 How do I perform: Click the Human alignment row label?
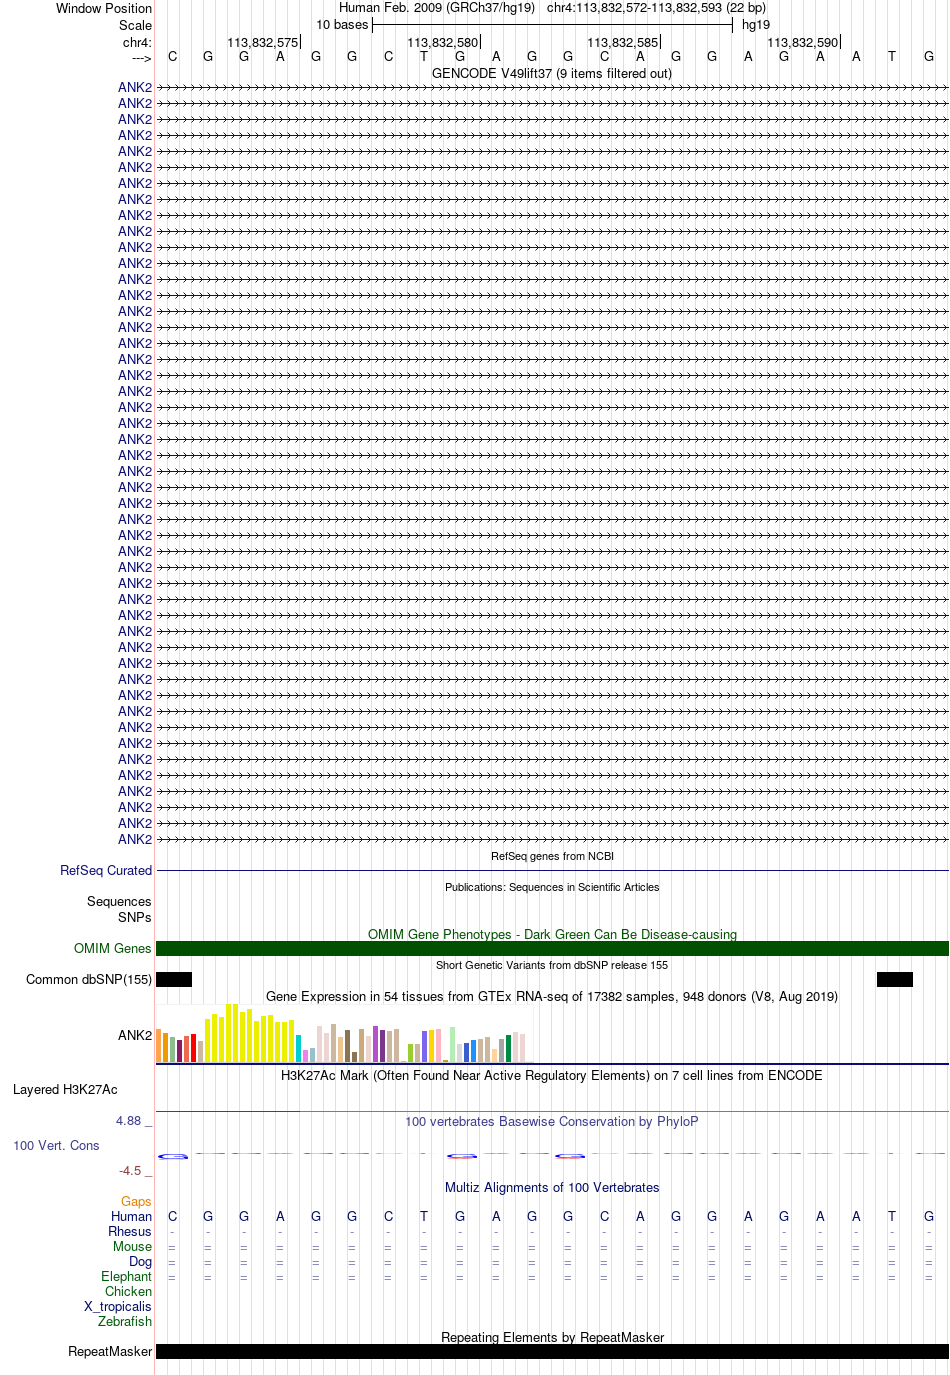[x=131, y=1216]
